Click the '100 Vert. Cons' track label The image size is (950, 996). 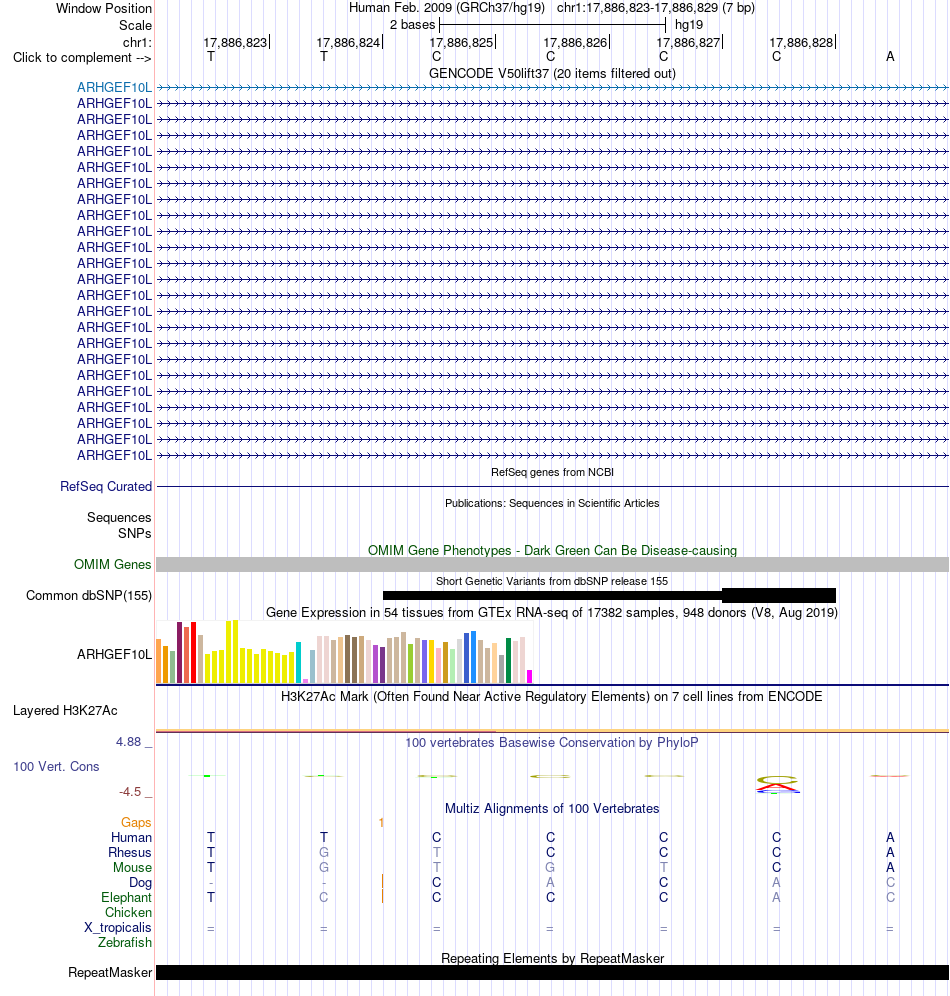click(x=56, y=767)
